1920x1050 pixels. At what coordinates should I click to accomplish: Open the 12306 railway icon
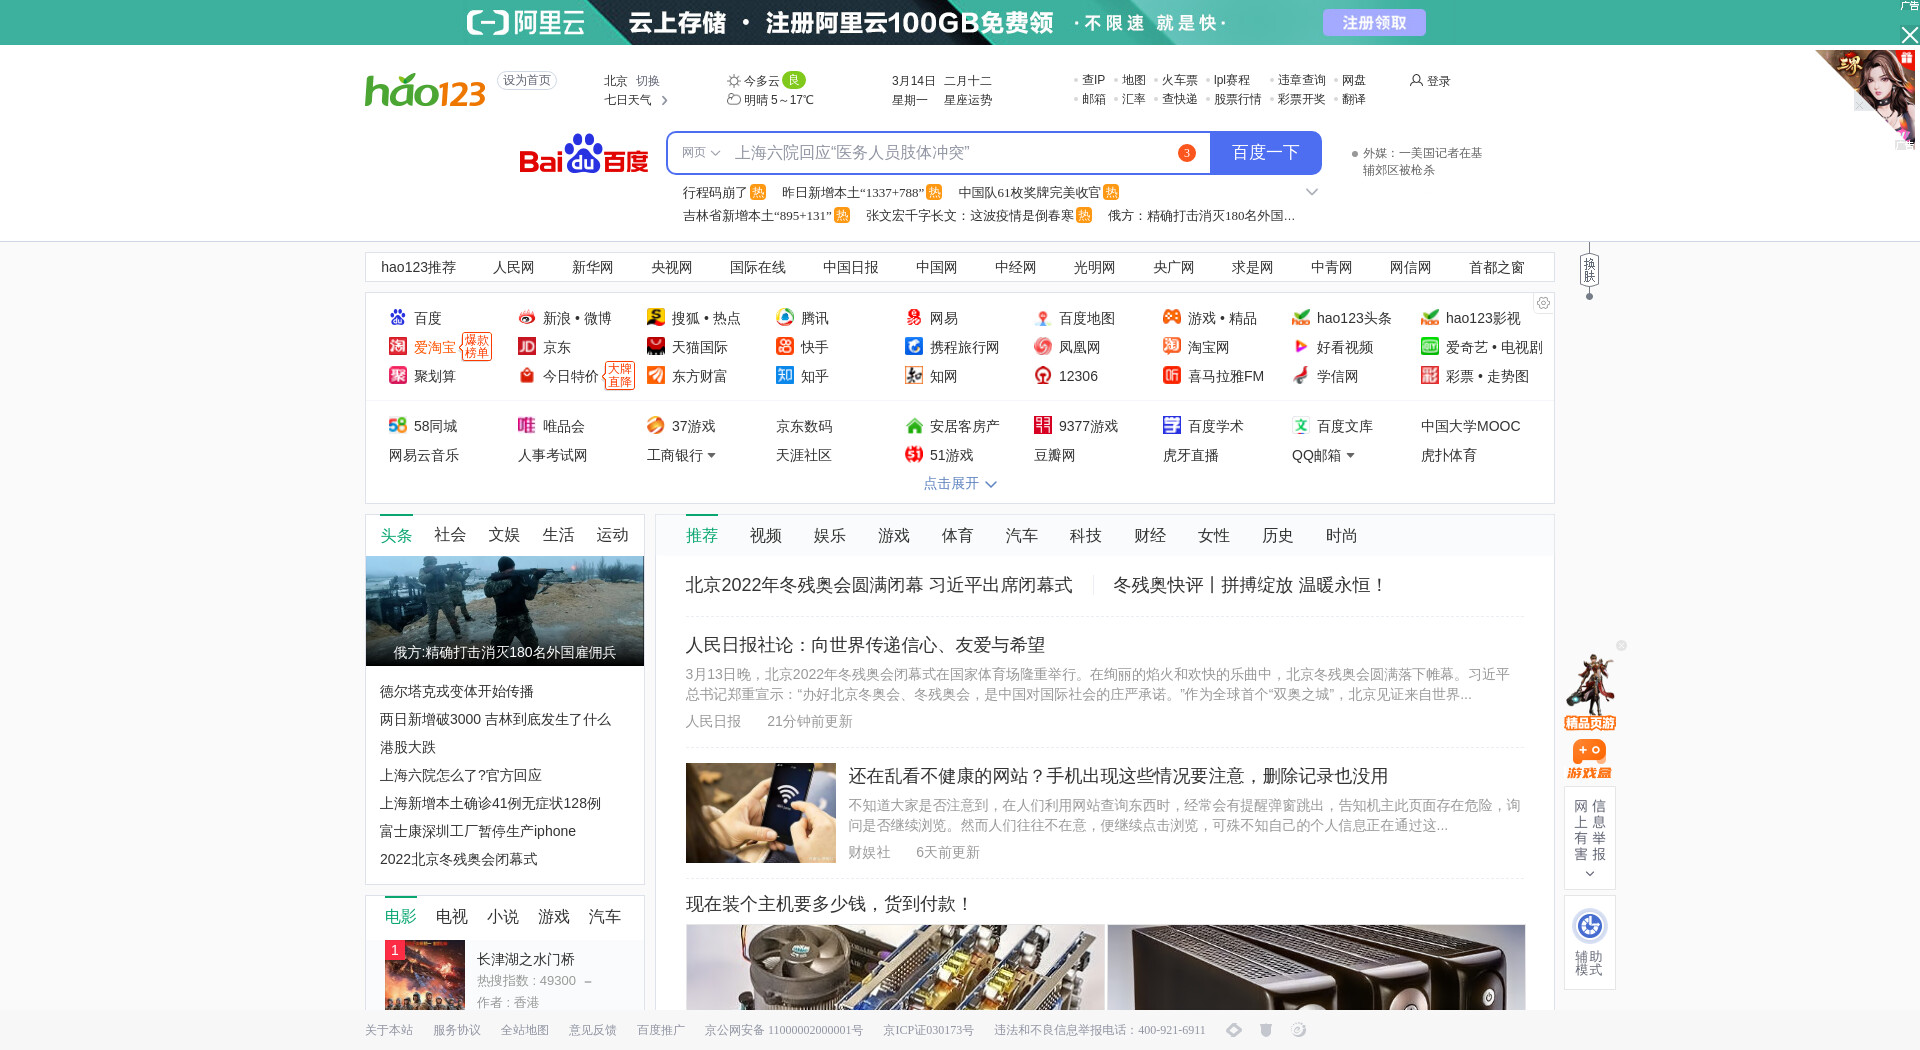tap(1043, 376)
